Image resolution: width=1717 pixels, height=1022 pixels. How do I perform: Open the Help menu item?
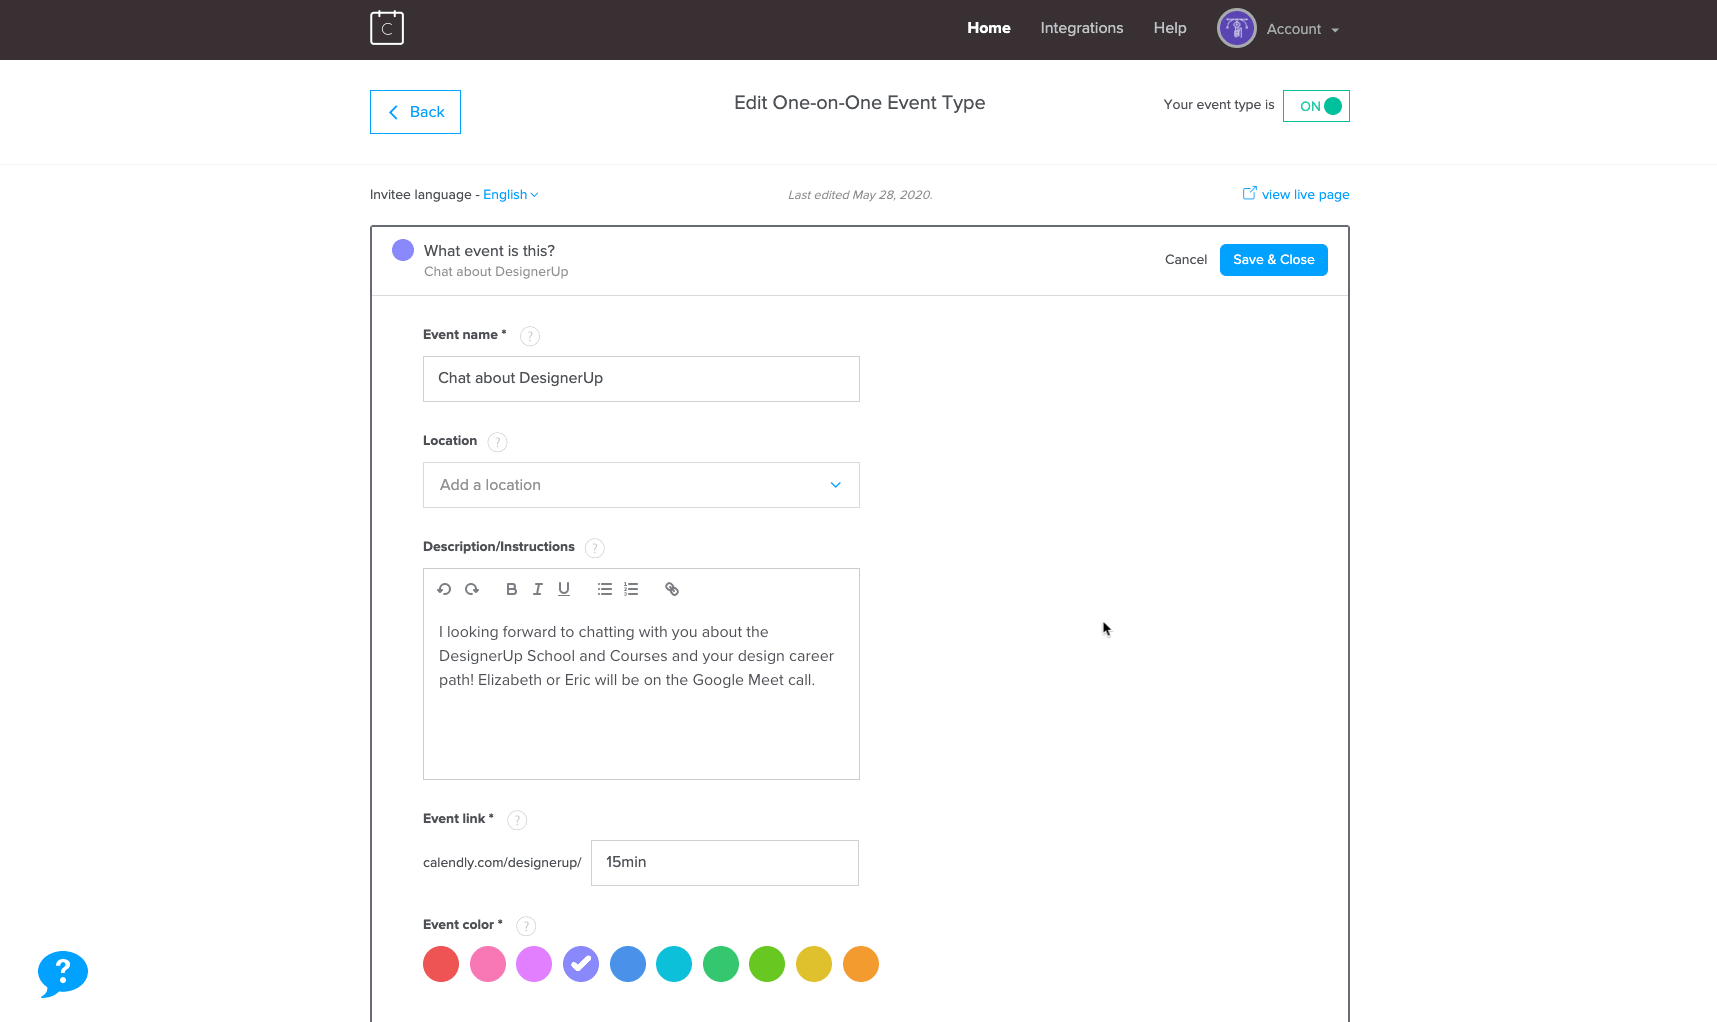(x=1169, y=28)
